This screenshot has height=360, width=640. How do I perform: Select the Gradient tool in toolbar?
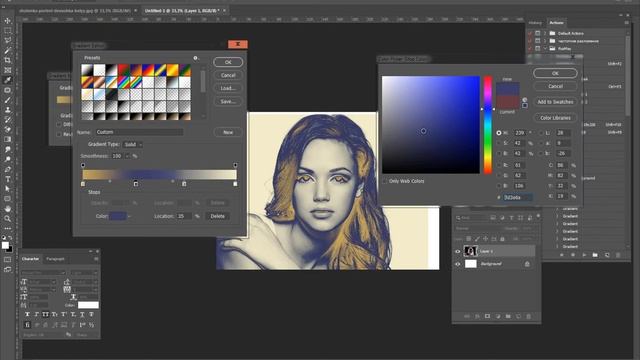pyautogui.click(x=7, y=140)
